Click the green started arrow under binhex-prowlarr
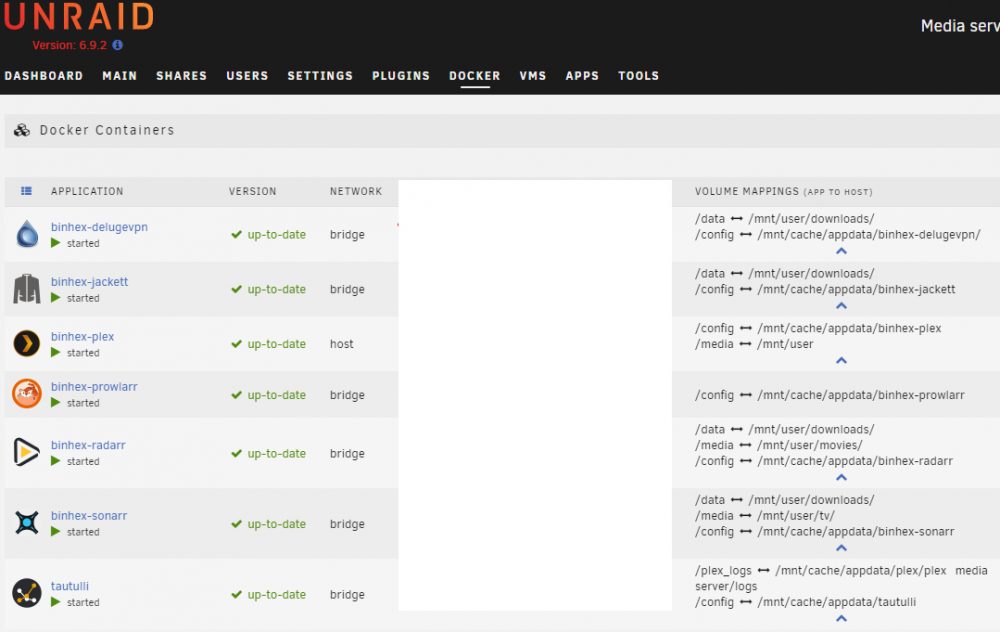1000x632 pixels. (55, 402)
